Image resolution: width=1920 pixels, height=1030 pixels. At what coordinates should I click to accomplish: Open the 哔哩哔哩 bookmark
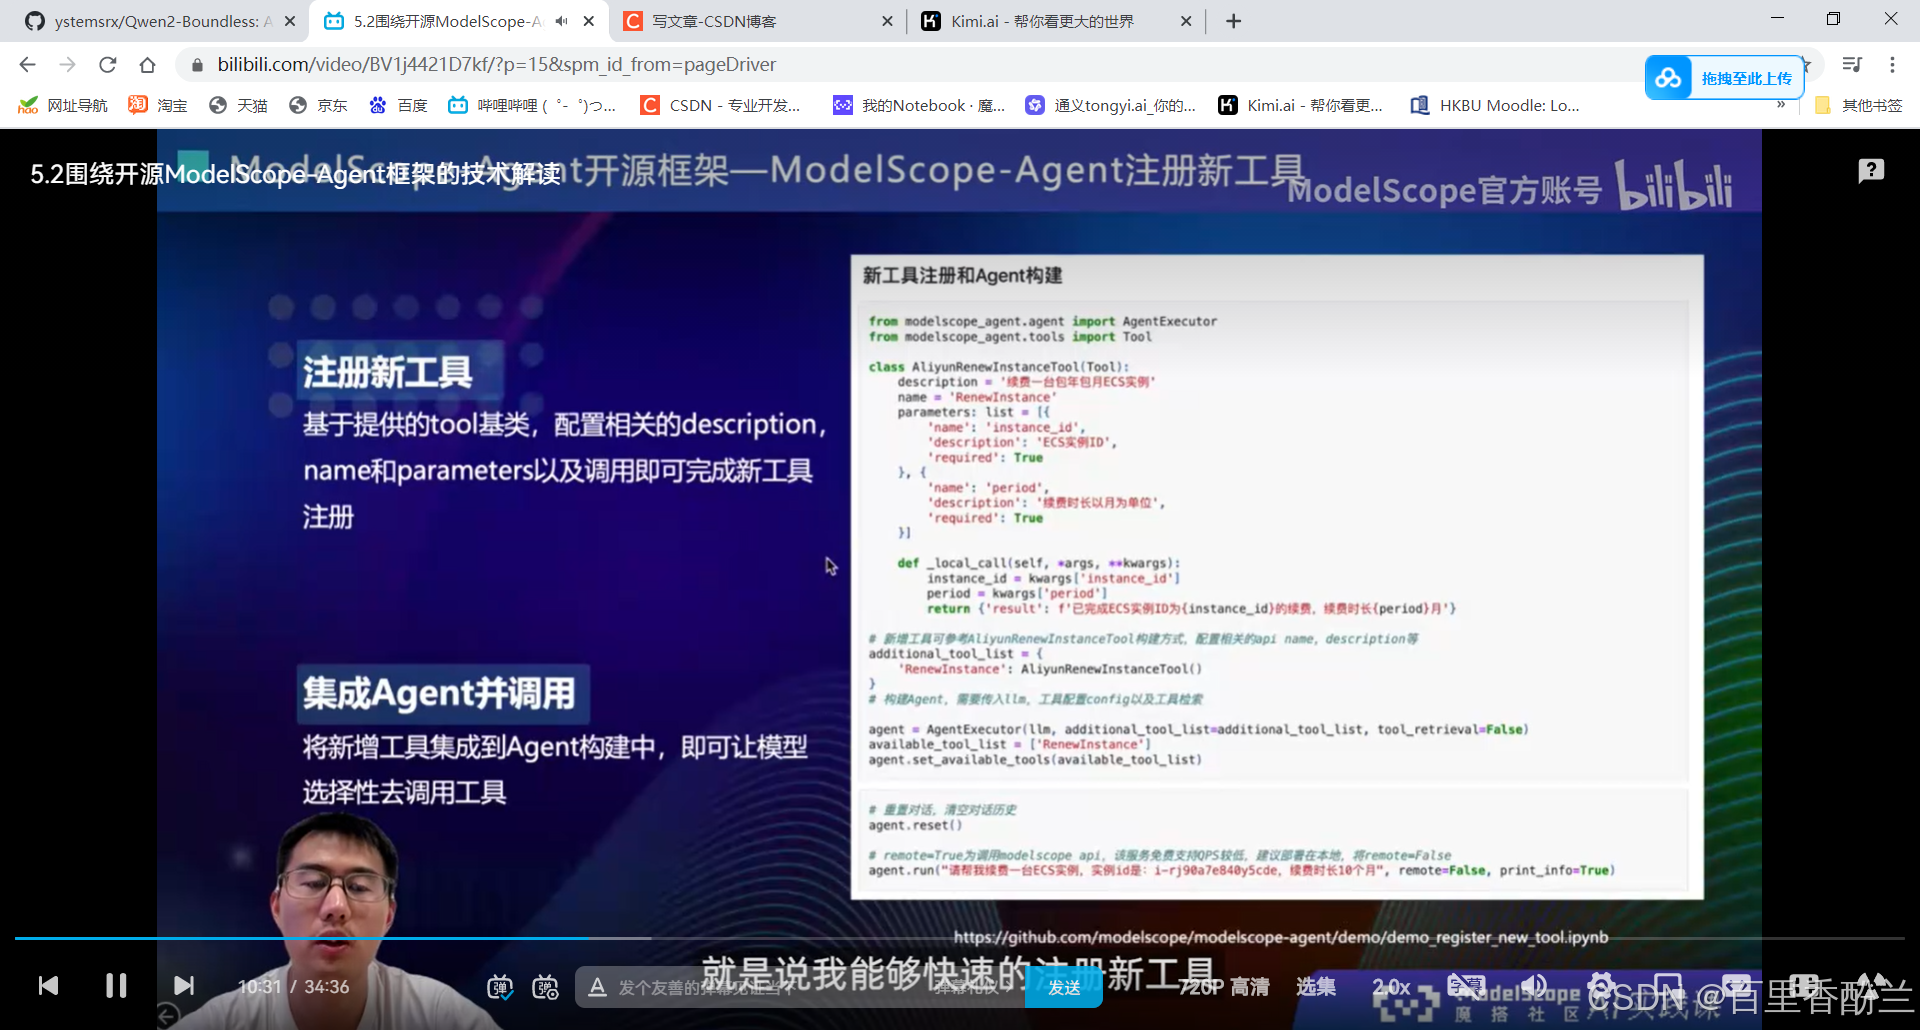tap(532, 105)
